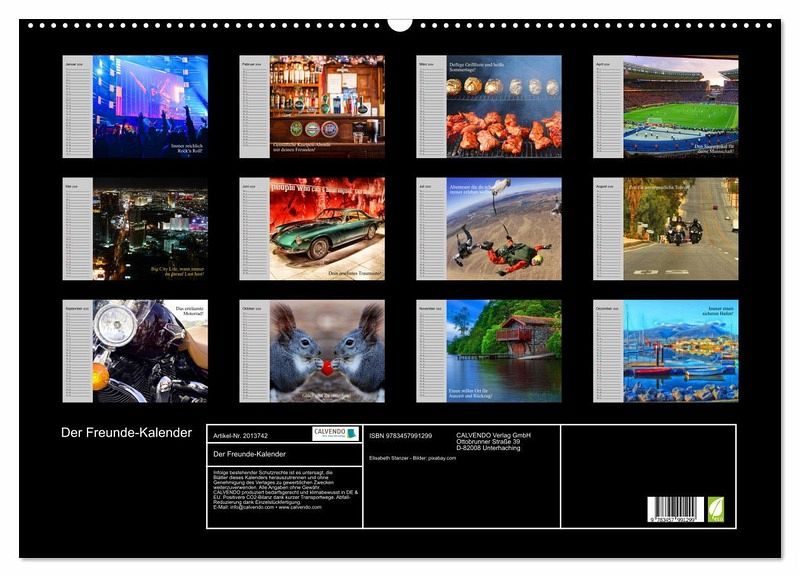Screen dimensions: 800x577
Task: Open the September motorcycle headlight thumbnail
Action: pos(150,351)
